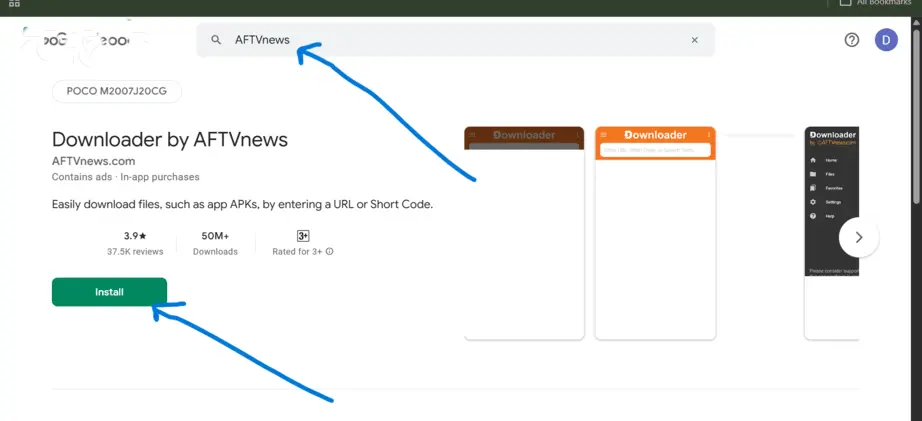Open the orange Downloader screenshot thumbnail
This screenshot has width=922, height=421.
(655, 233)
